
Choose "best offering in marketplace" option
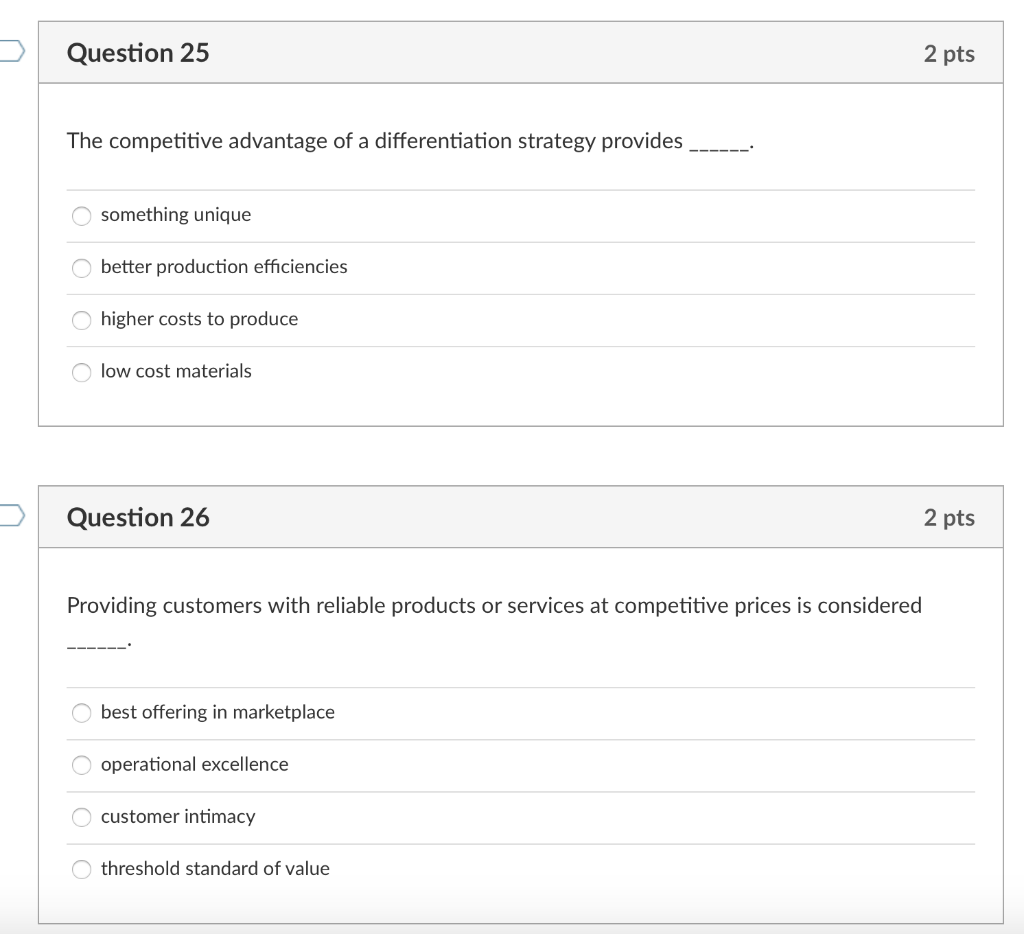coord(81,713)
